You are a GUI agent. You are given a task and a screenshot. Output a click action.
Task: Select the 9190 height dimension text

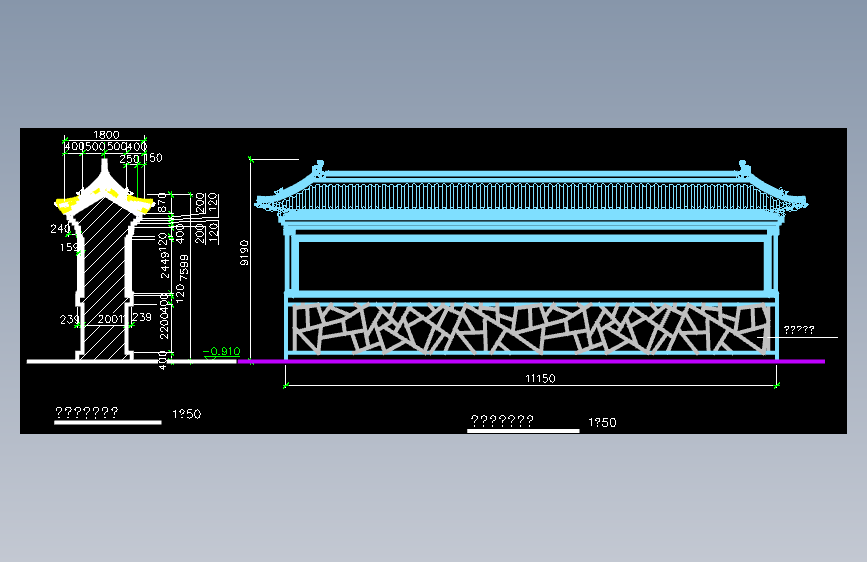point(244,253)
